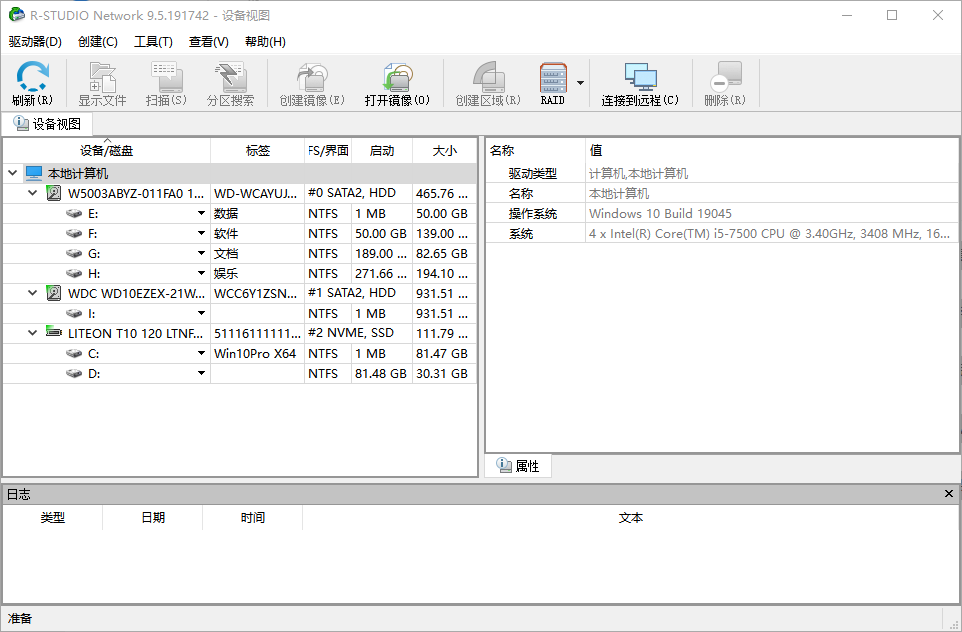
Task: Switch to the 属性 (Properties) tab
Action: click(518, 465)
